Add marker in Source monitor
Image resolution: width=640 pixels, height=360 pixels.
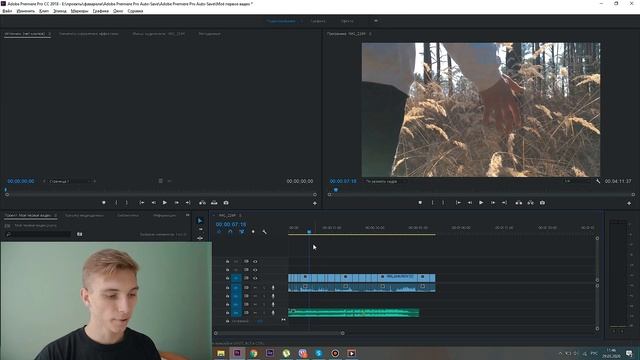tap(104, 202)
